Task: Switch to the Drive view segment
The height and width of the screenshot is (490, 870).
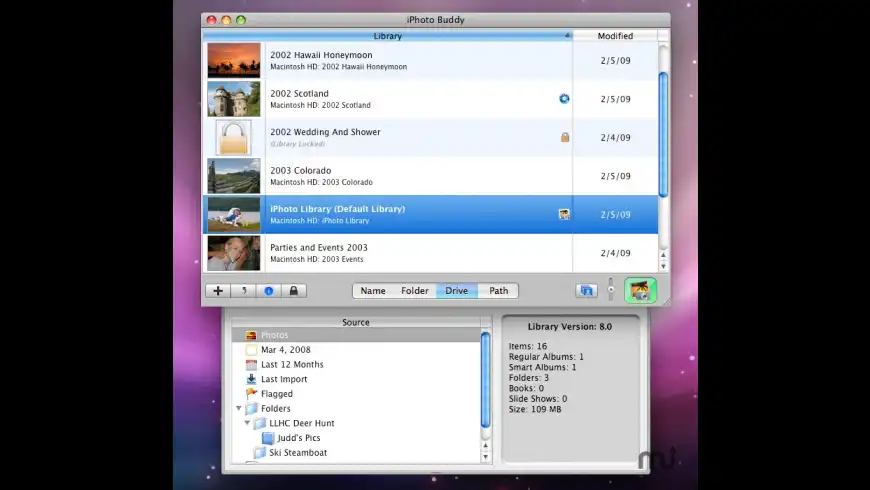Action: tap(457, 291)
